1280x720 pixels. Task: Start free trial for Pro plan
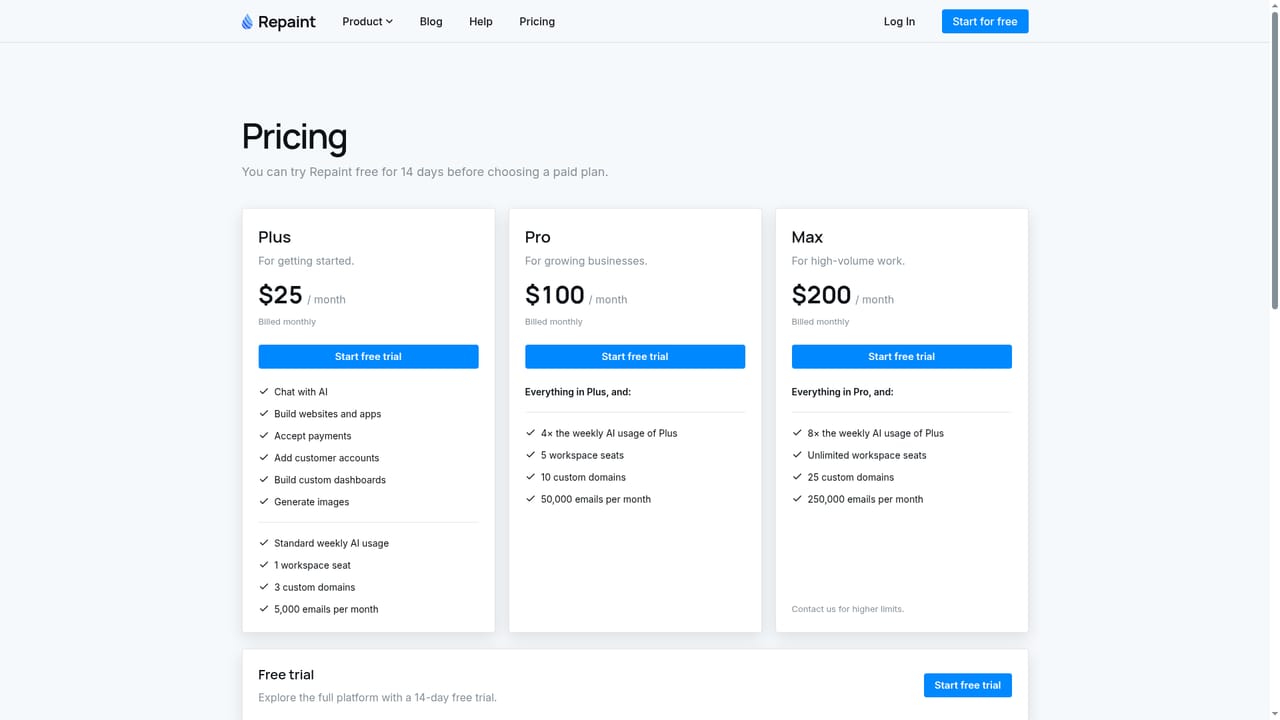tap(635, 356)
